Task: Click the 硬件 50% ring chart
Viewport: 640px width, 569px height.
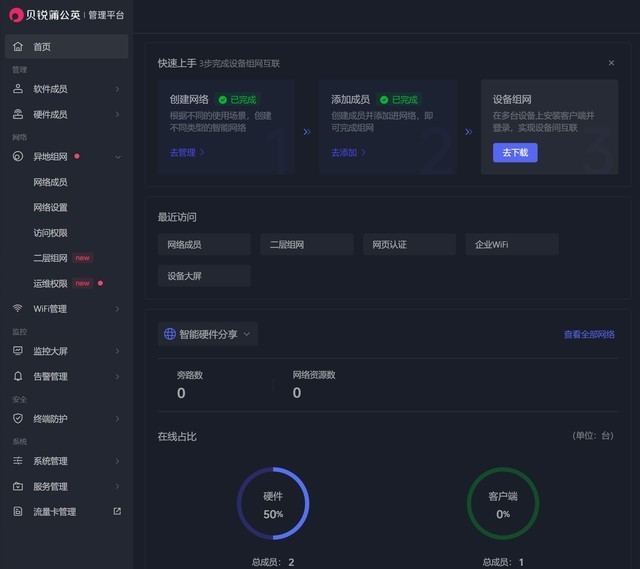Action: tap(273, 503)
